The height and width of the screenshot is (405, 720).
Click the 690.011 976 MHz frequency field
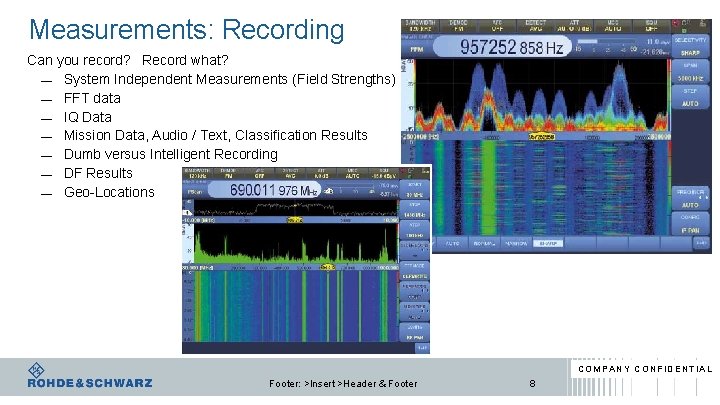coord(265,190)
